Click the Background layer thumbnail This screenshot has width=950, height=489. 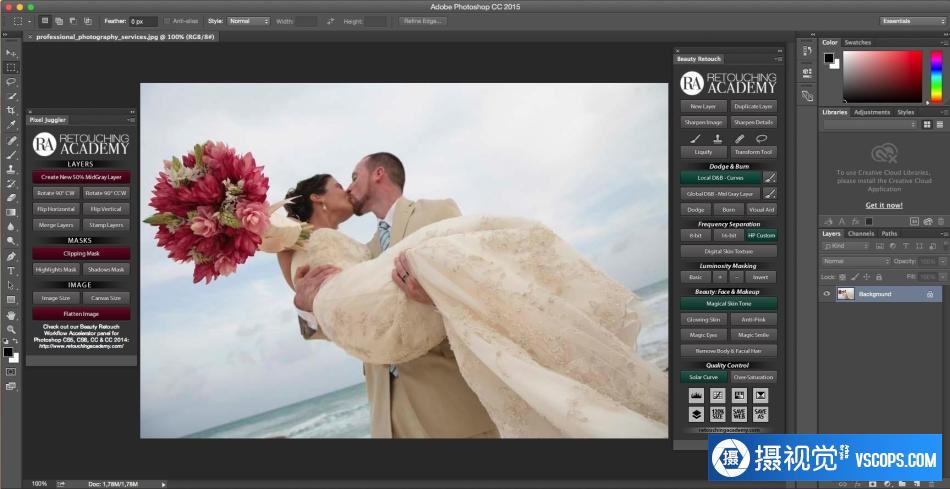845,294
